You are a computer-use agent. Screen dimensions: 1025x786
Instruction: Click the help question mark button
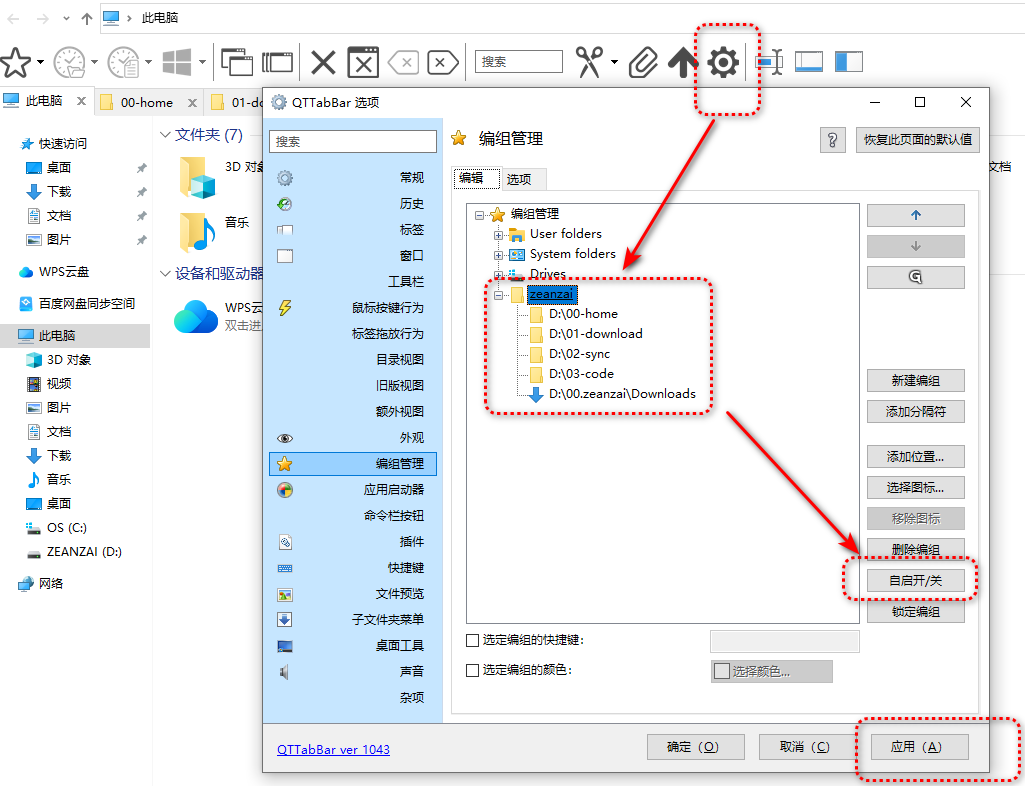click(832, 140)
